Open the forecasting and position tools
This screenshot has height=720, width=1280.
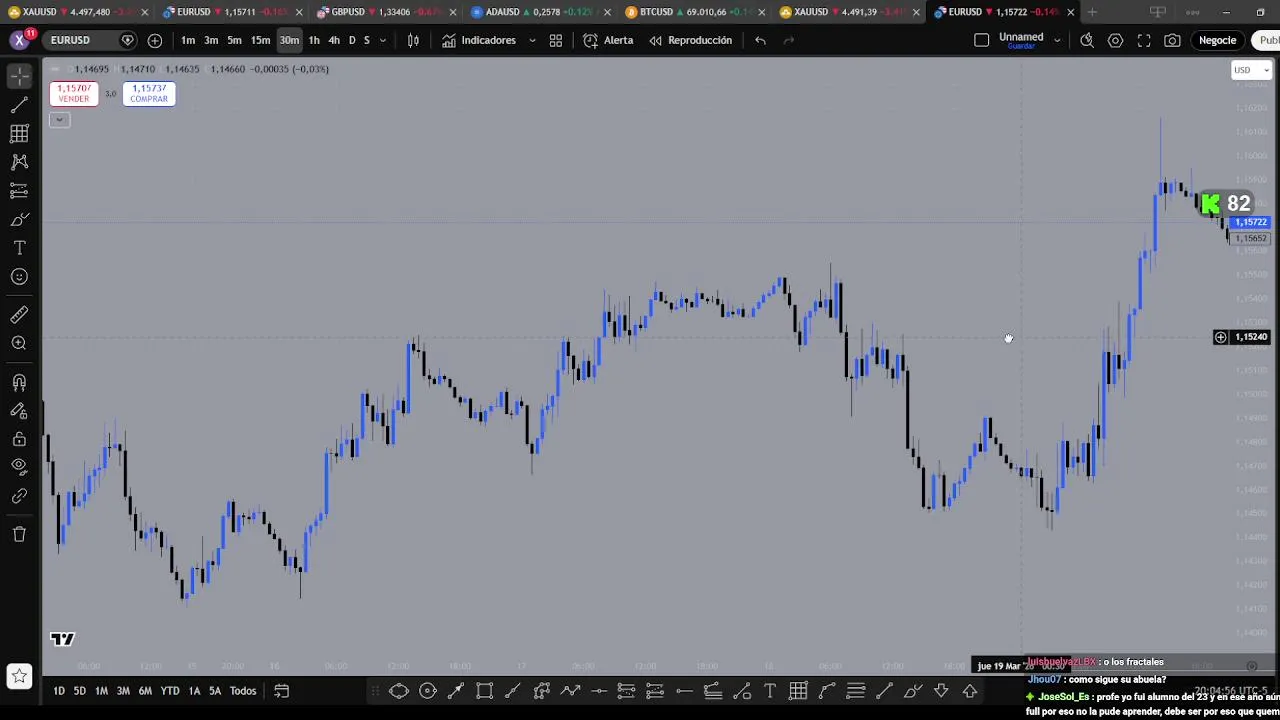(19, 191)
